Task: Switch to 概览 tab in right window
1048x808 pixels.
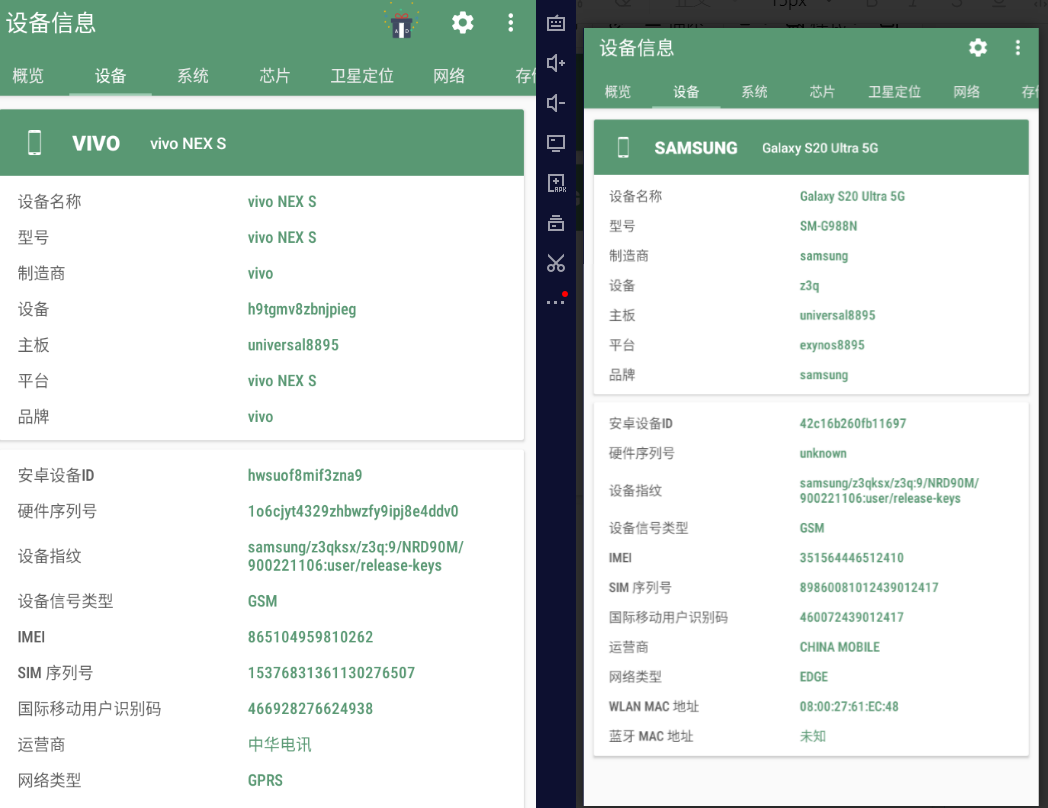Action: [x=618, y=92]
